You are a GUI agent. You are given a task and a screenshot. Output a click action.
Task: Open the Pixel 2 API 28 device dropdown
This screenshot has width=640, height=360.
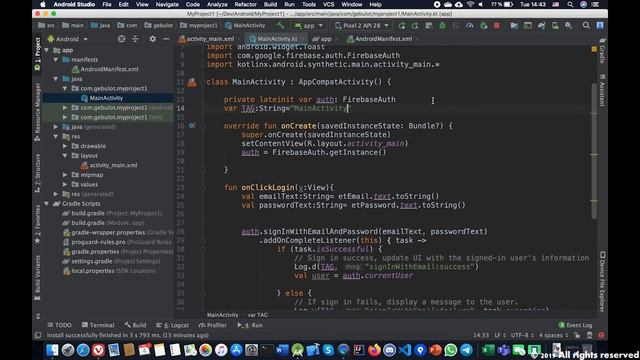click(x=362, y=25)
